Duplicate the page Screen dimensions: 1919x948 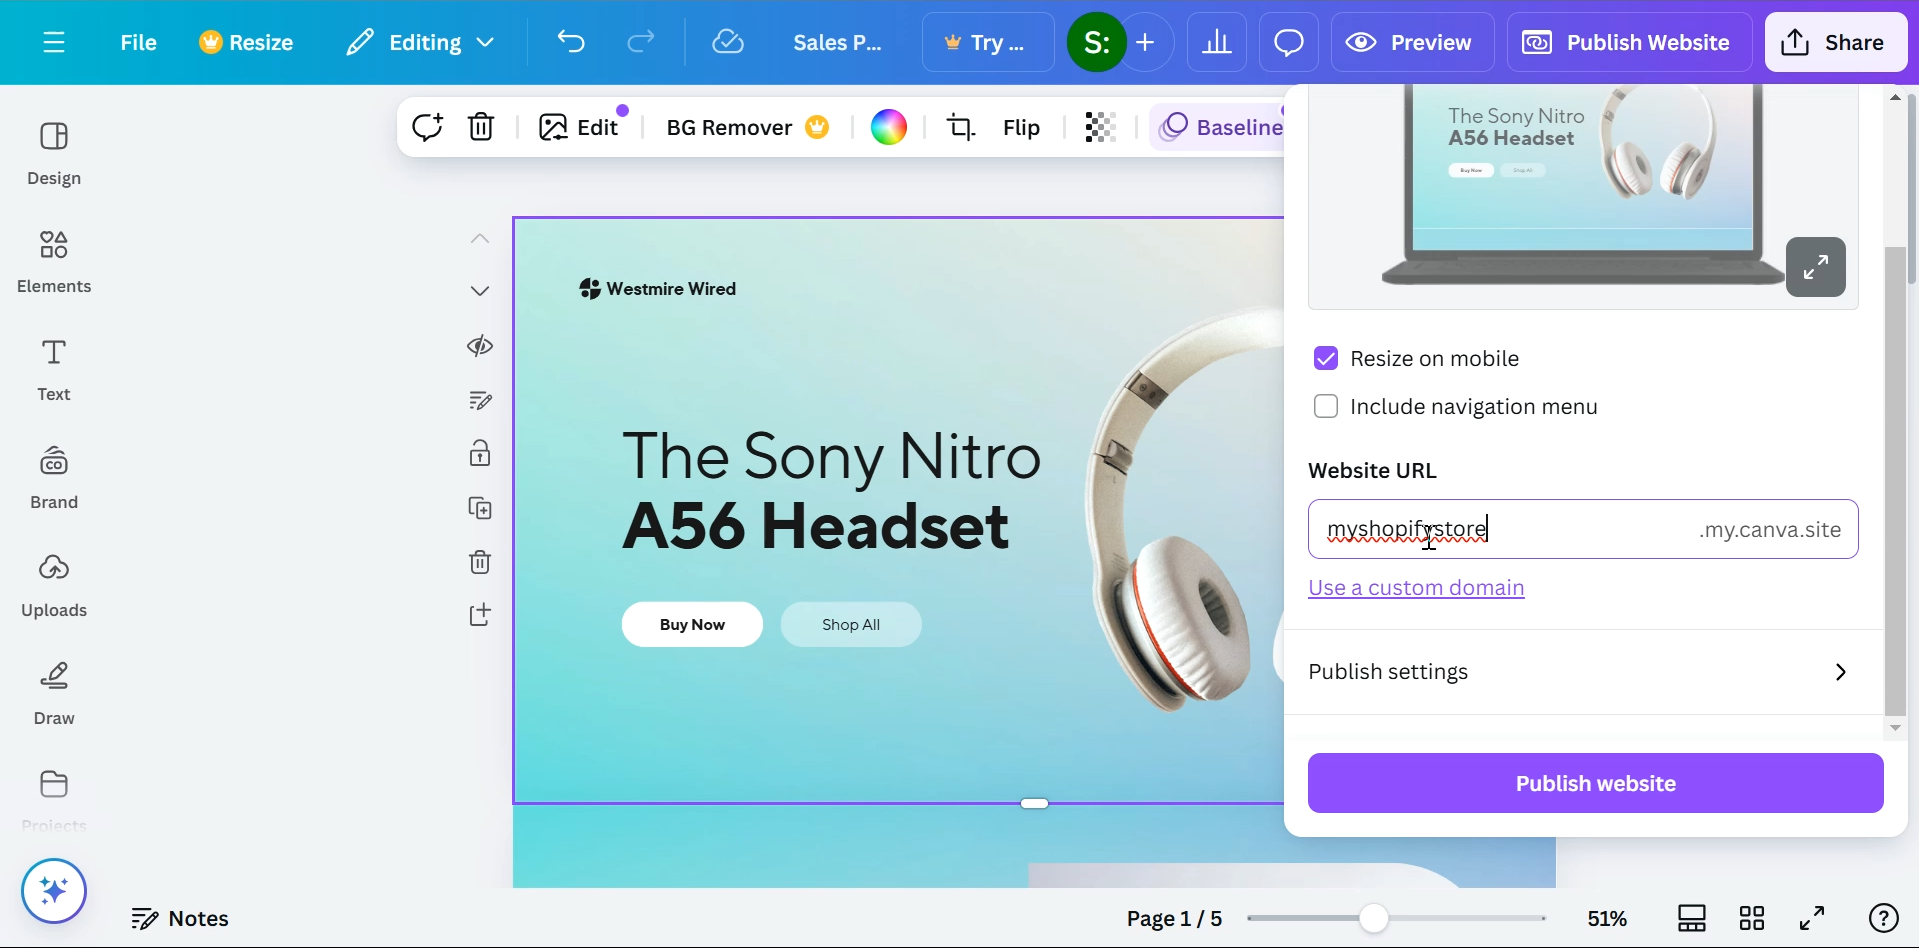[480, 508]
